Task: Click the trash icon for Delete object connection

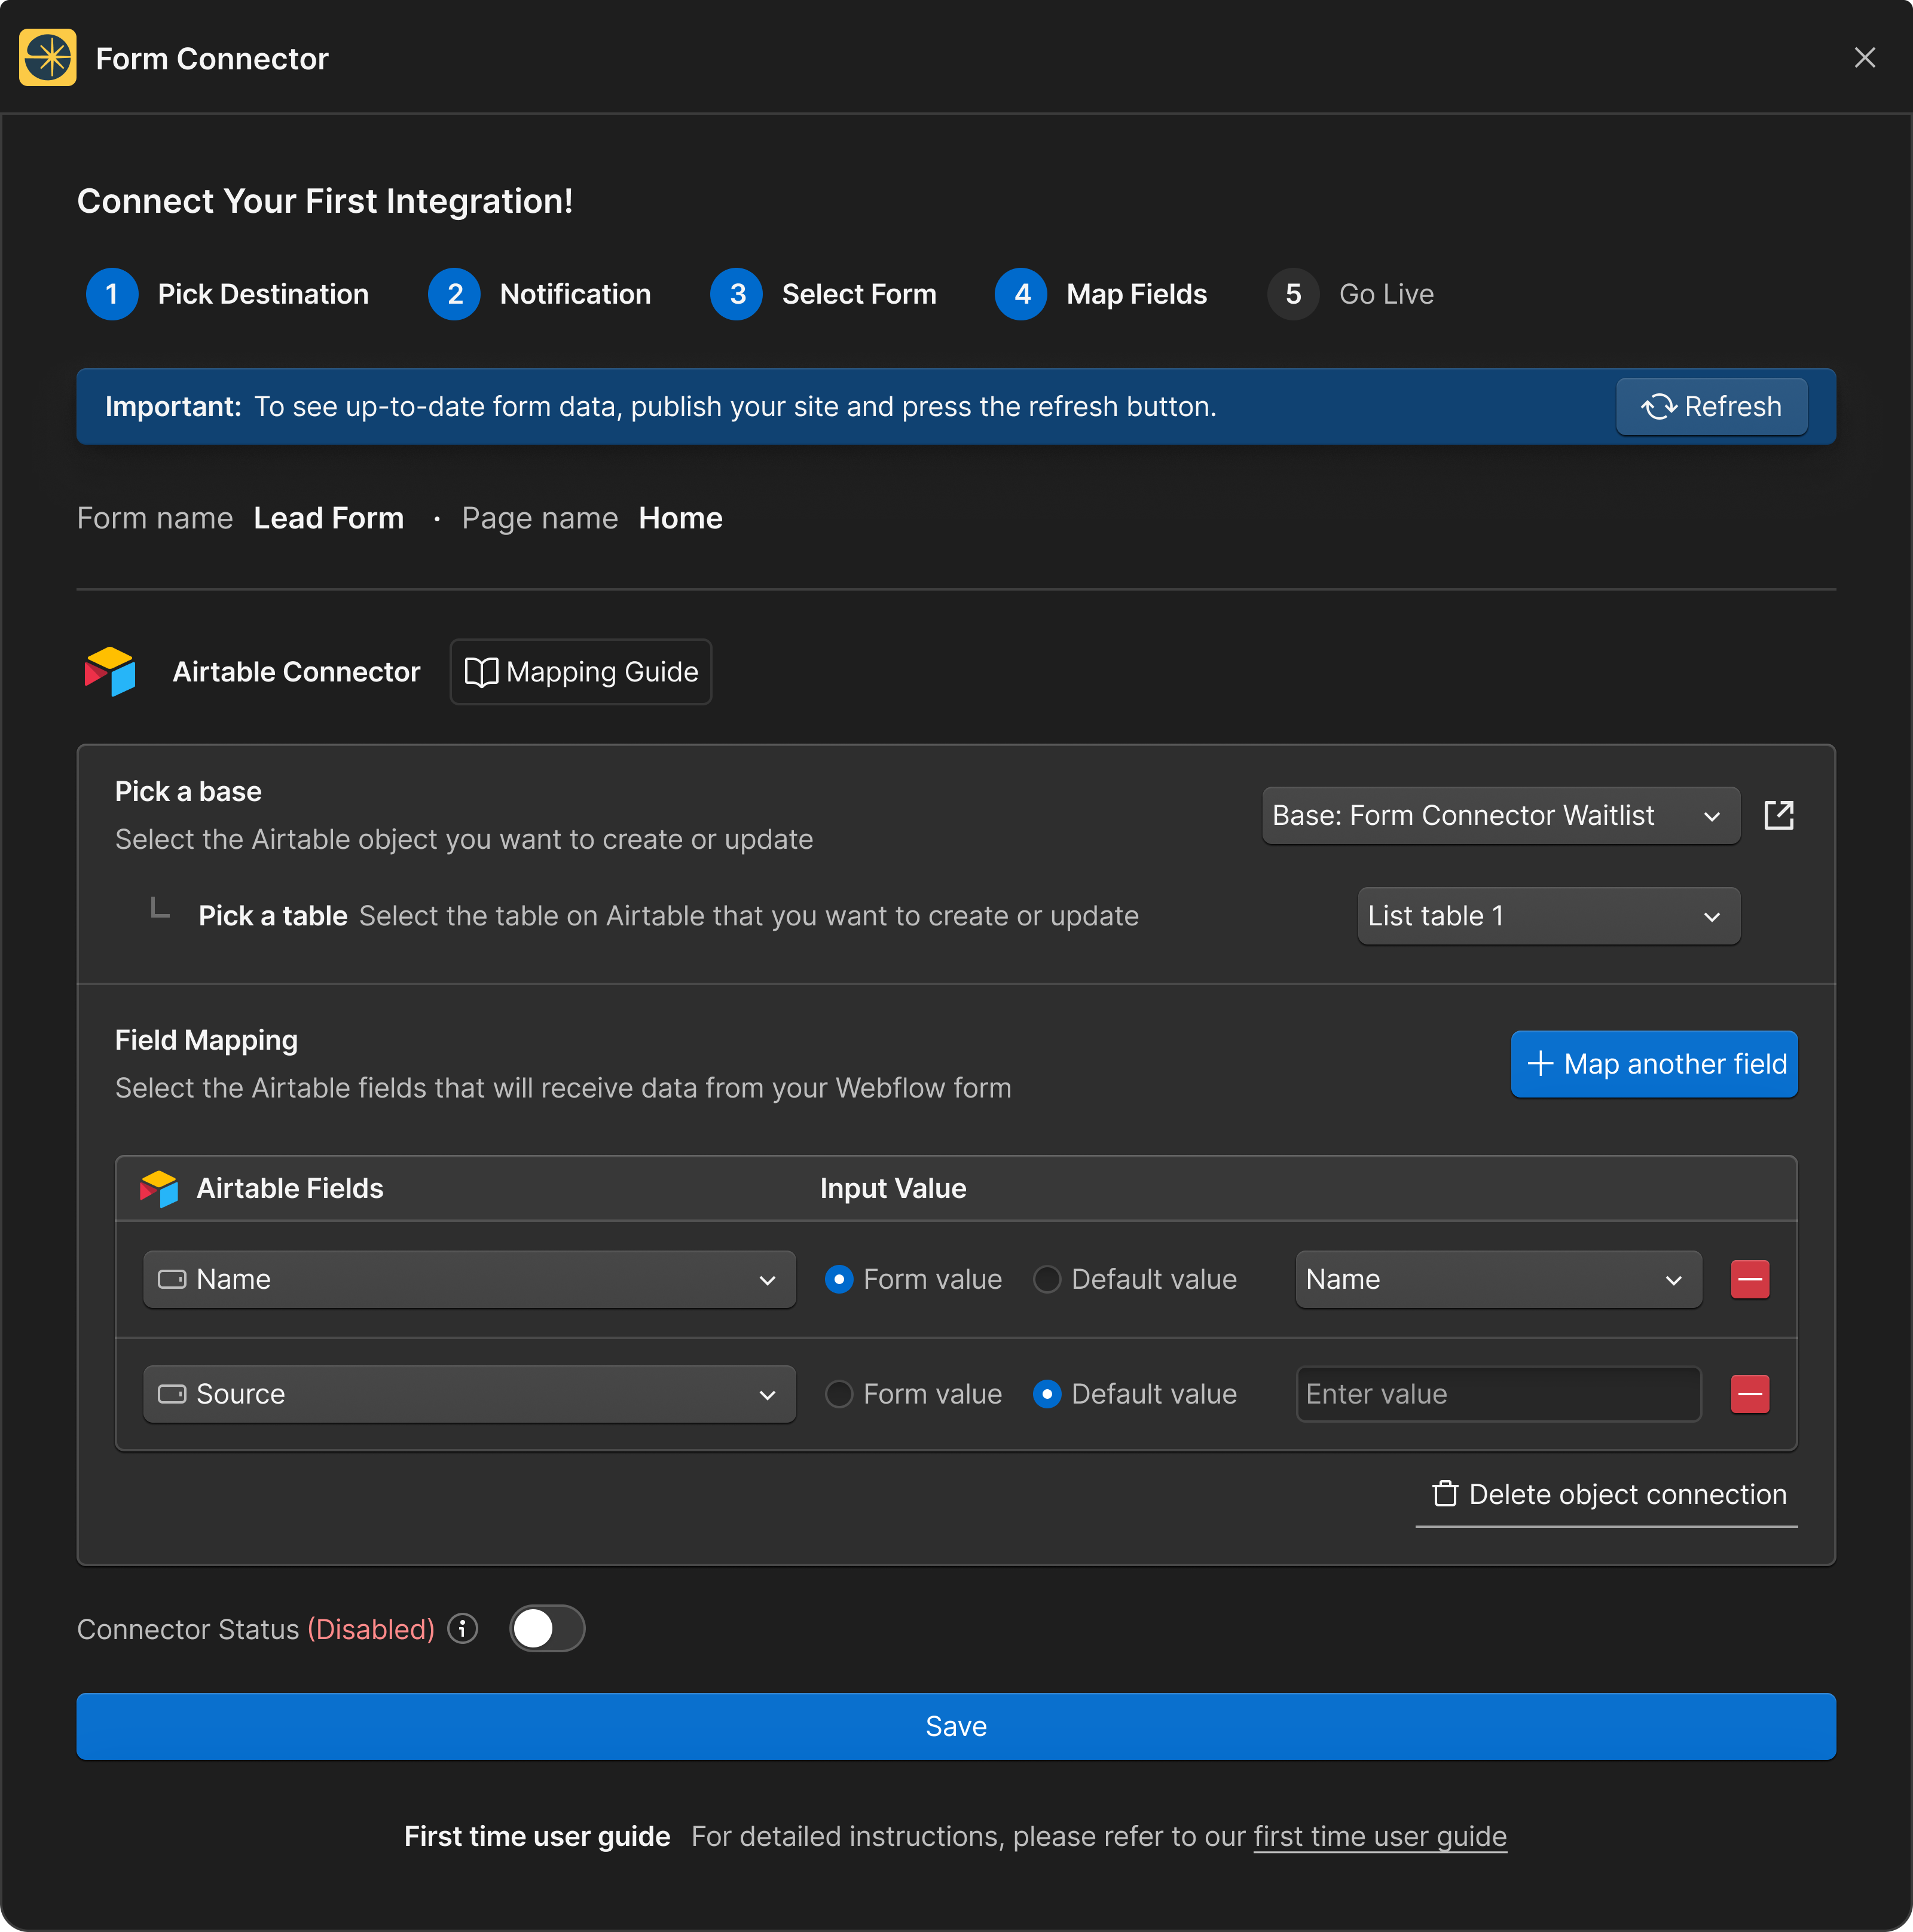Action: point(1444,1493)
